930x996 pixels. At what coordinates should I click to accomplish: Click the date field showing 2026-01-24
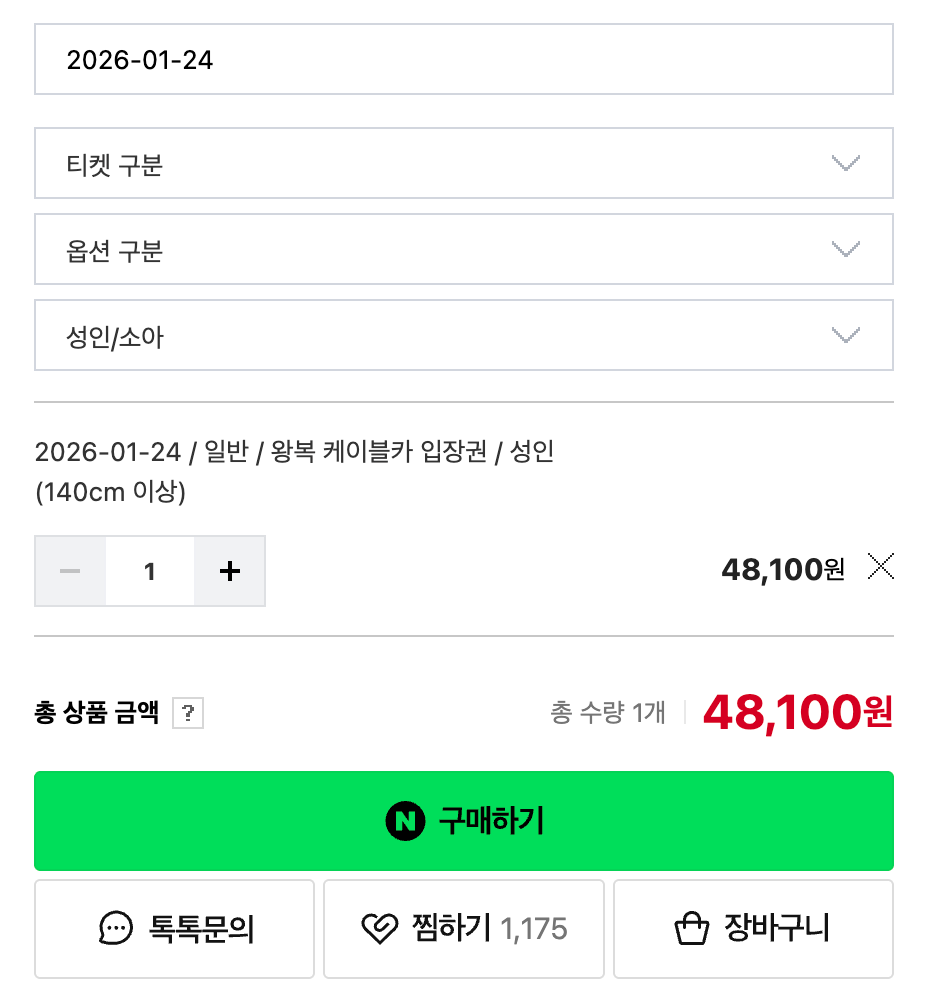(x=463, y=60)
